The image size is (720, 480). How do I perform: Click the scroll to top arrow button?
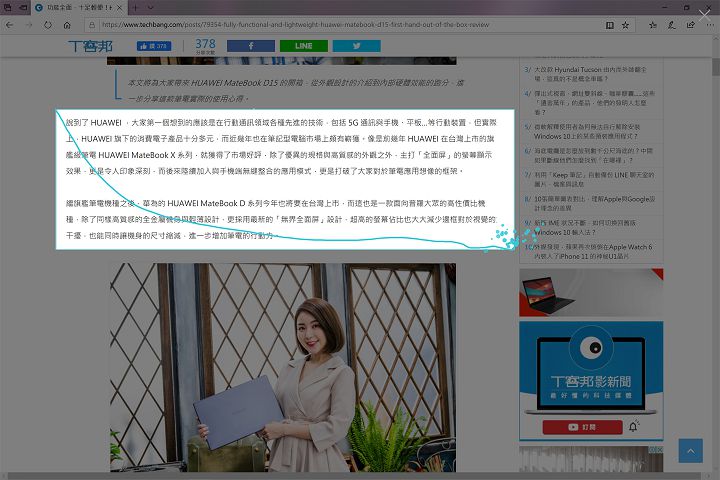coord(691,451)
